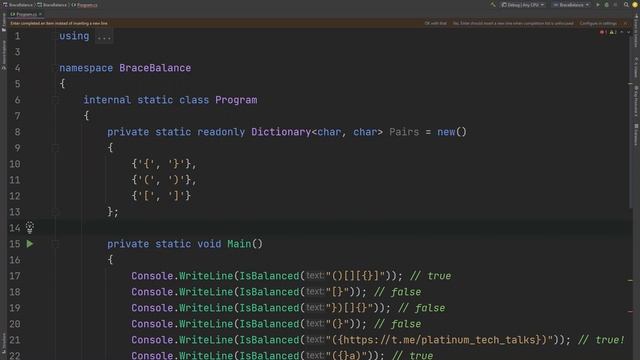Click the {'[', ']'} entry on line 12

point(161,196)
